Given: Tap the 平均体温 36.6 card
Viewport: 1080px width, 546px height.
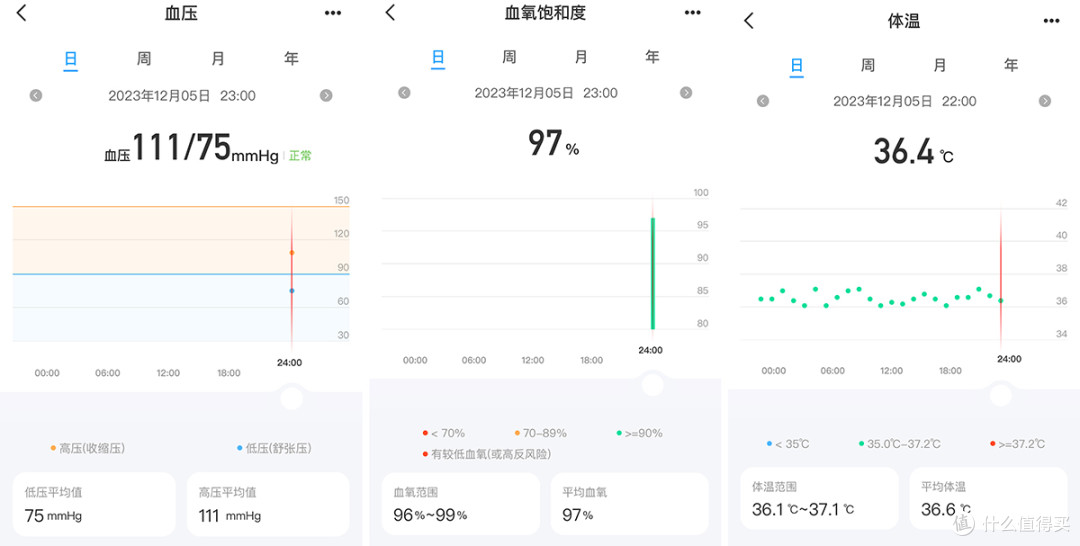Looking at the screenshot, I should click(988, 498).
